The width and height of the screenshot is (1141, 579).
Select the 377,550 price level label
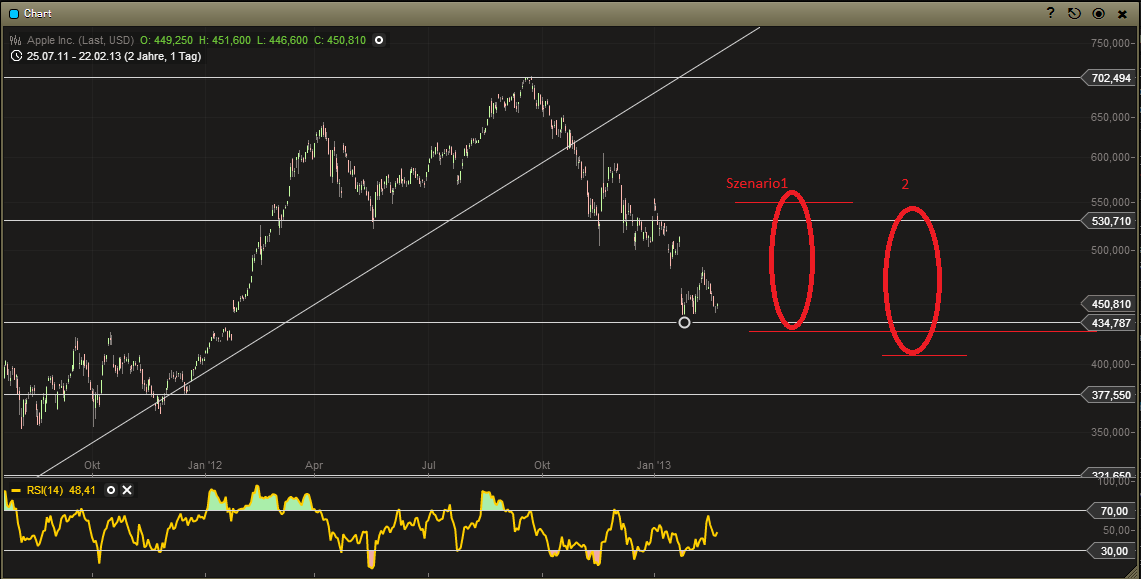(1109, 395)
